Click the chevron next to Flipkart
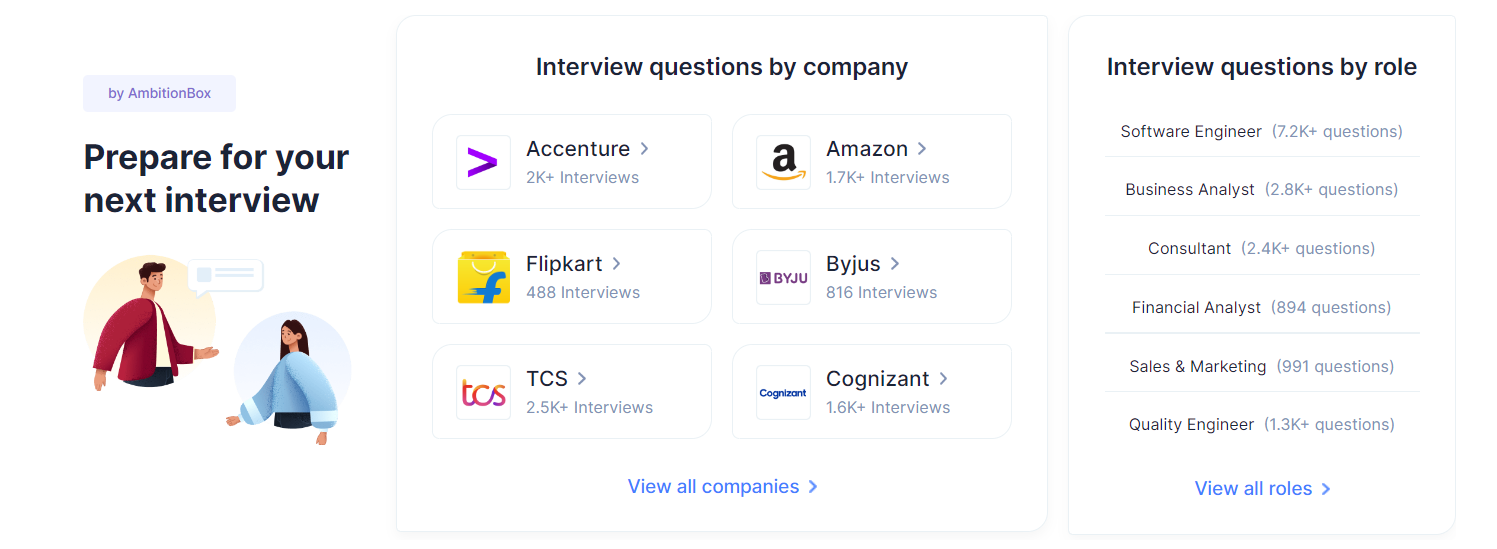The image size is (1497, 549). [617, 263]
